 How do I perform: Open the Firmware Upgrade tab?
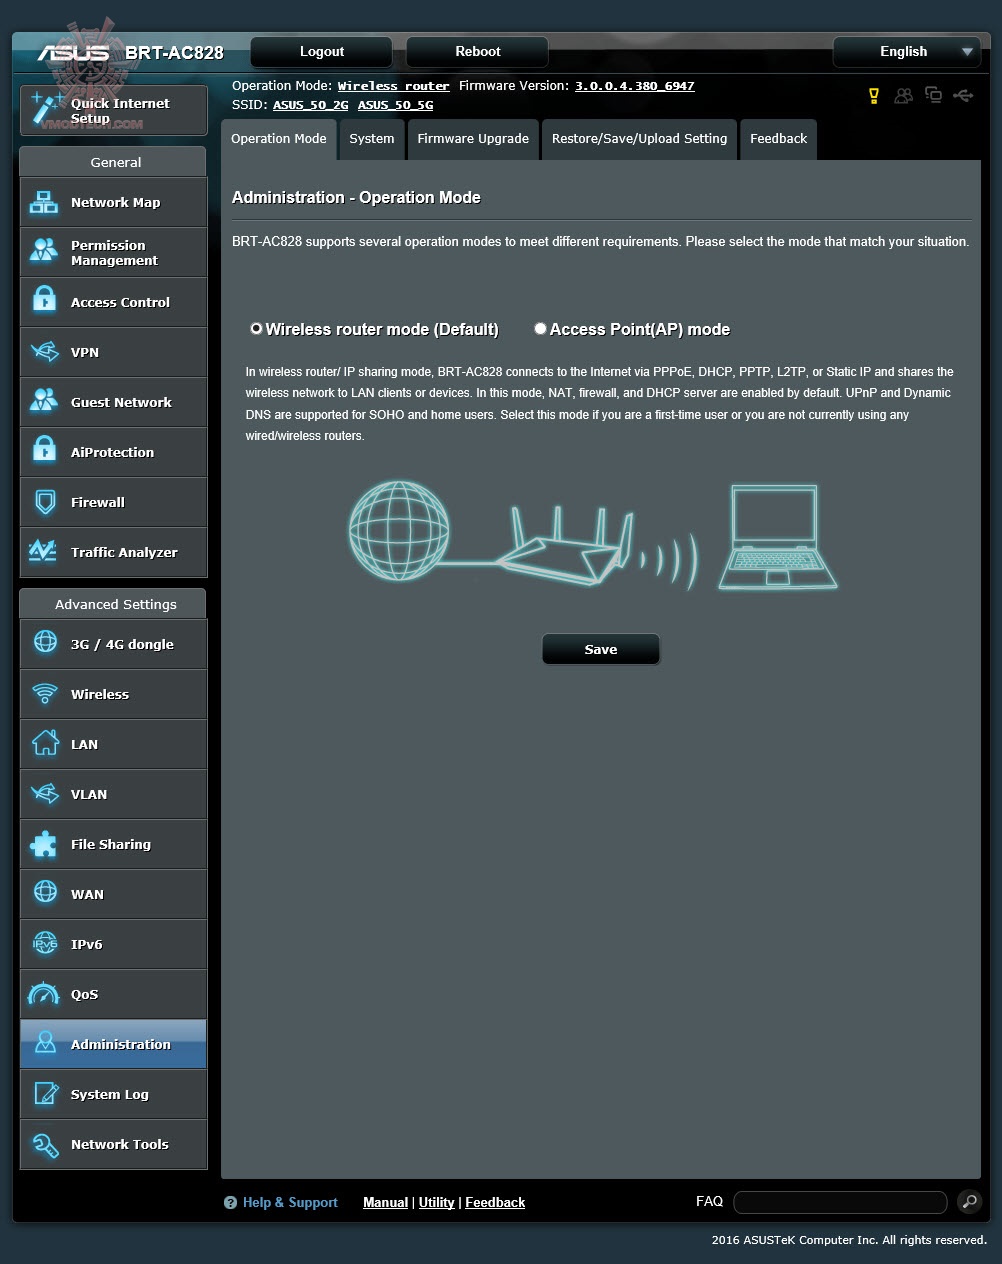pyautogui.click(x=473, y=139)
